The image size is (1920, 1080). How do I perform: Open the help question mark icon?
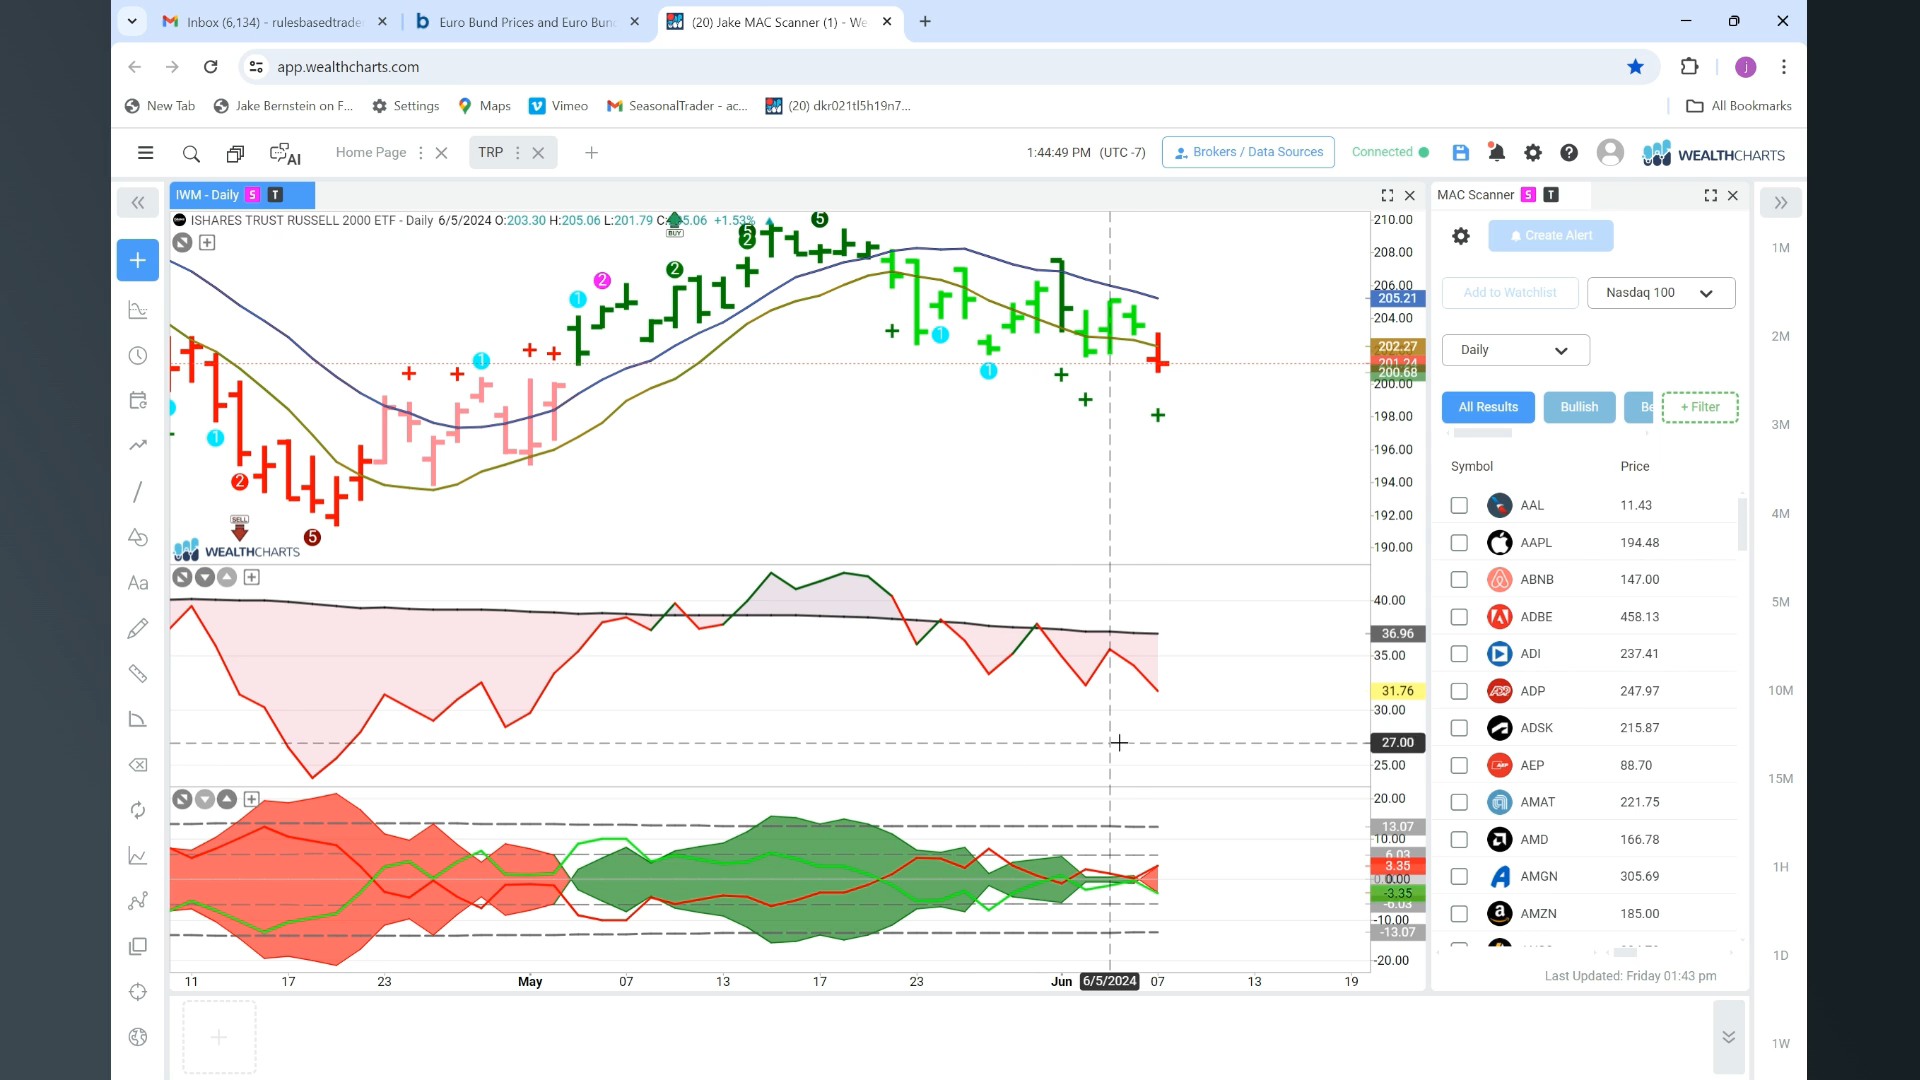[x=1569, y=153]
